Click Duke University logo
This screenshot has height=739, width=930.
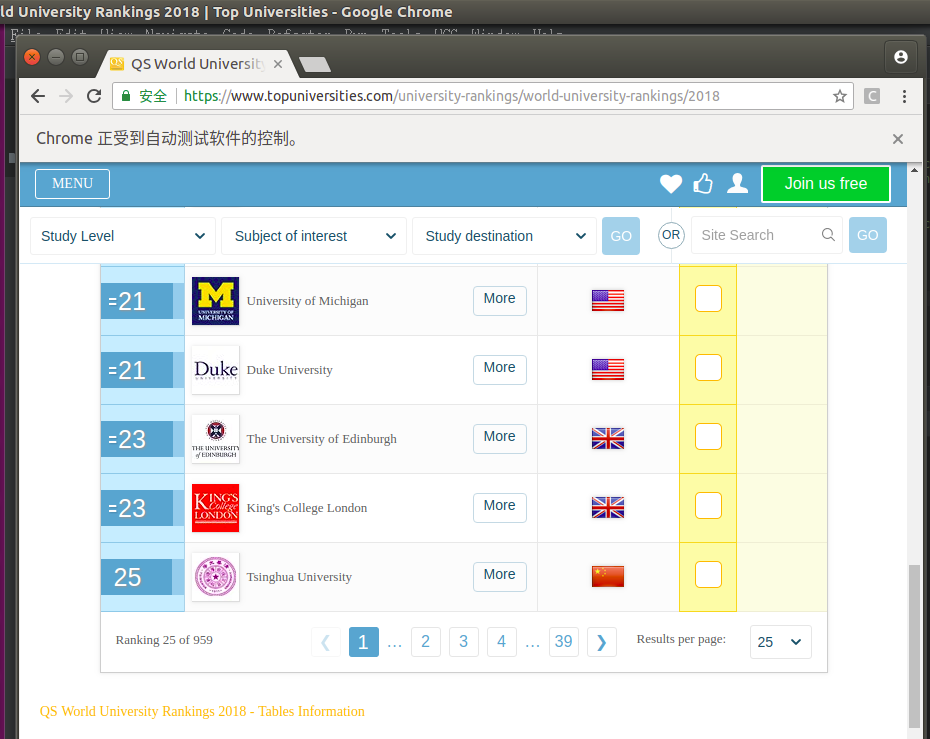pos(215,370)
